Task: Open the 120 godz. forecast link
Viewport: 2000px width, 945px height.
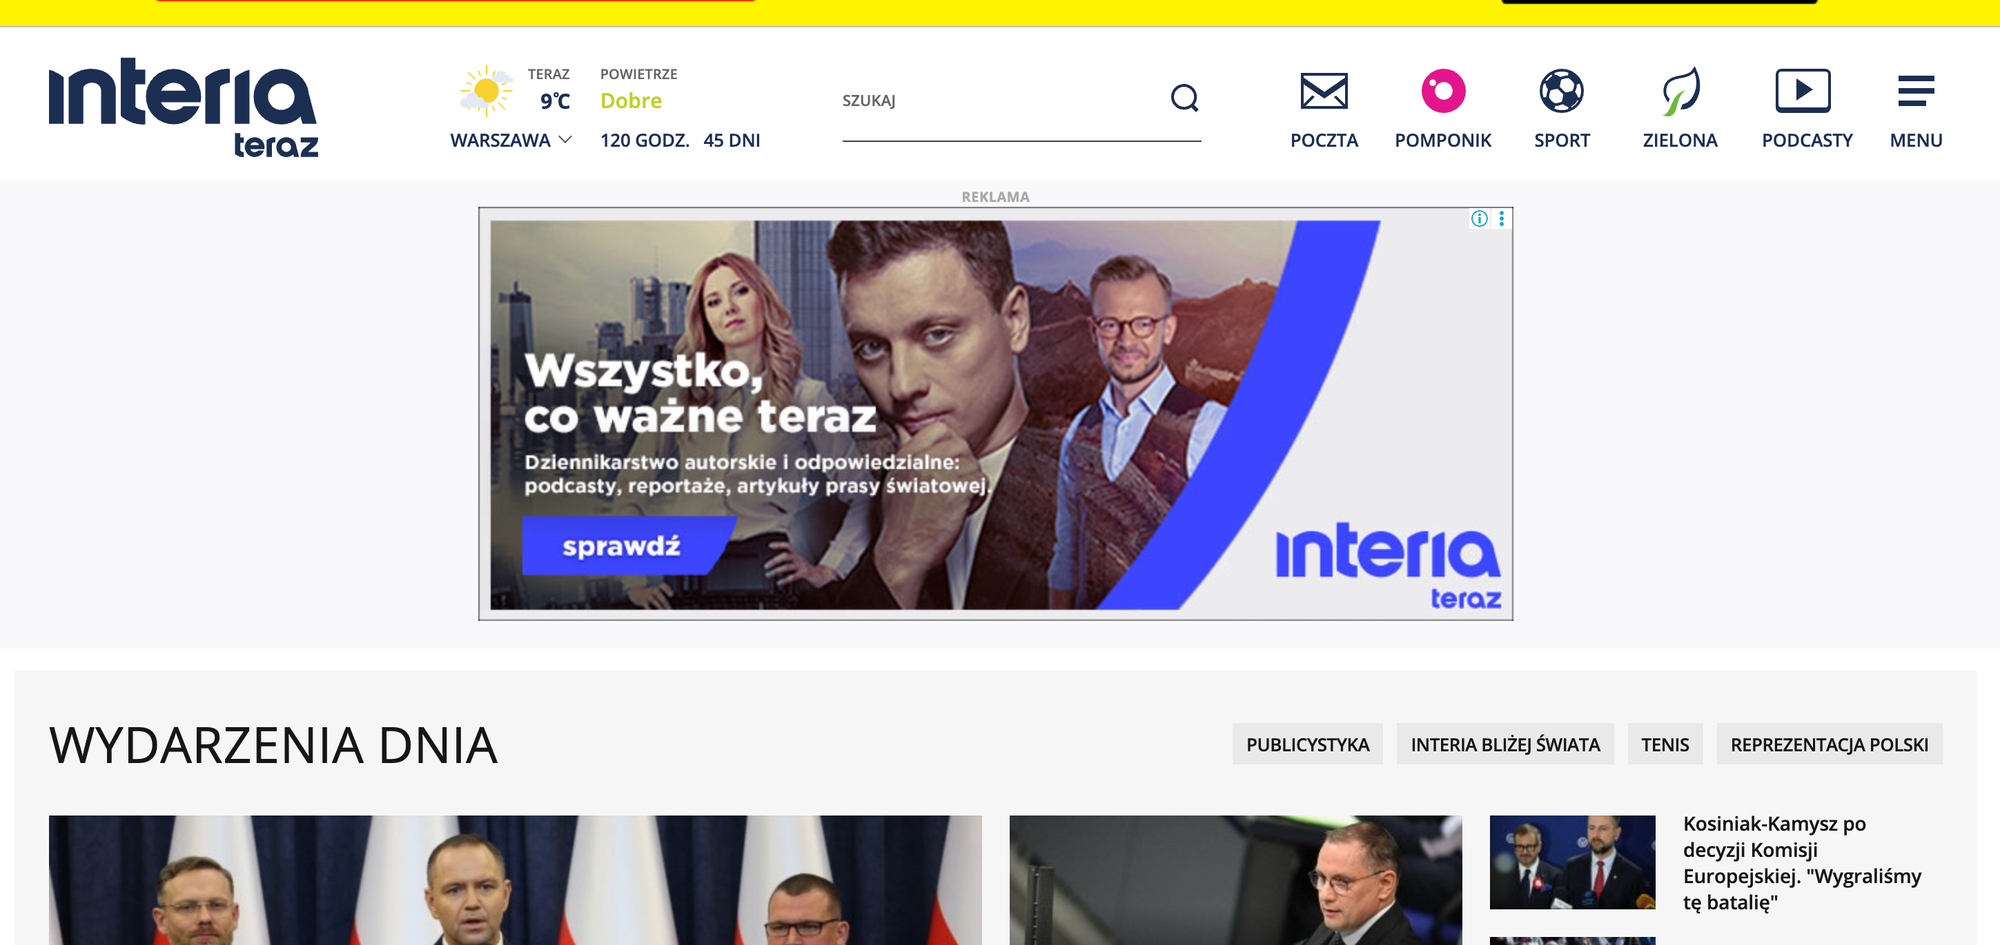Action: click(x=645, y=140)
